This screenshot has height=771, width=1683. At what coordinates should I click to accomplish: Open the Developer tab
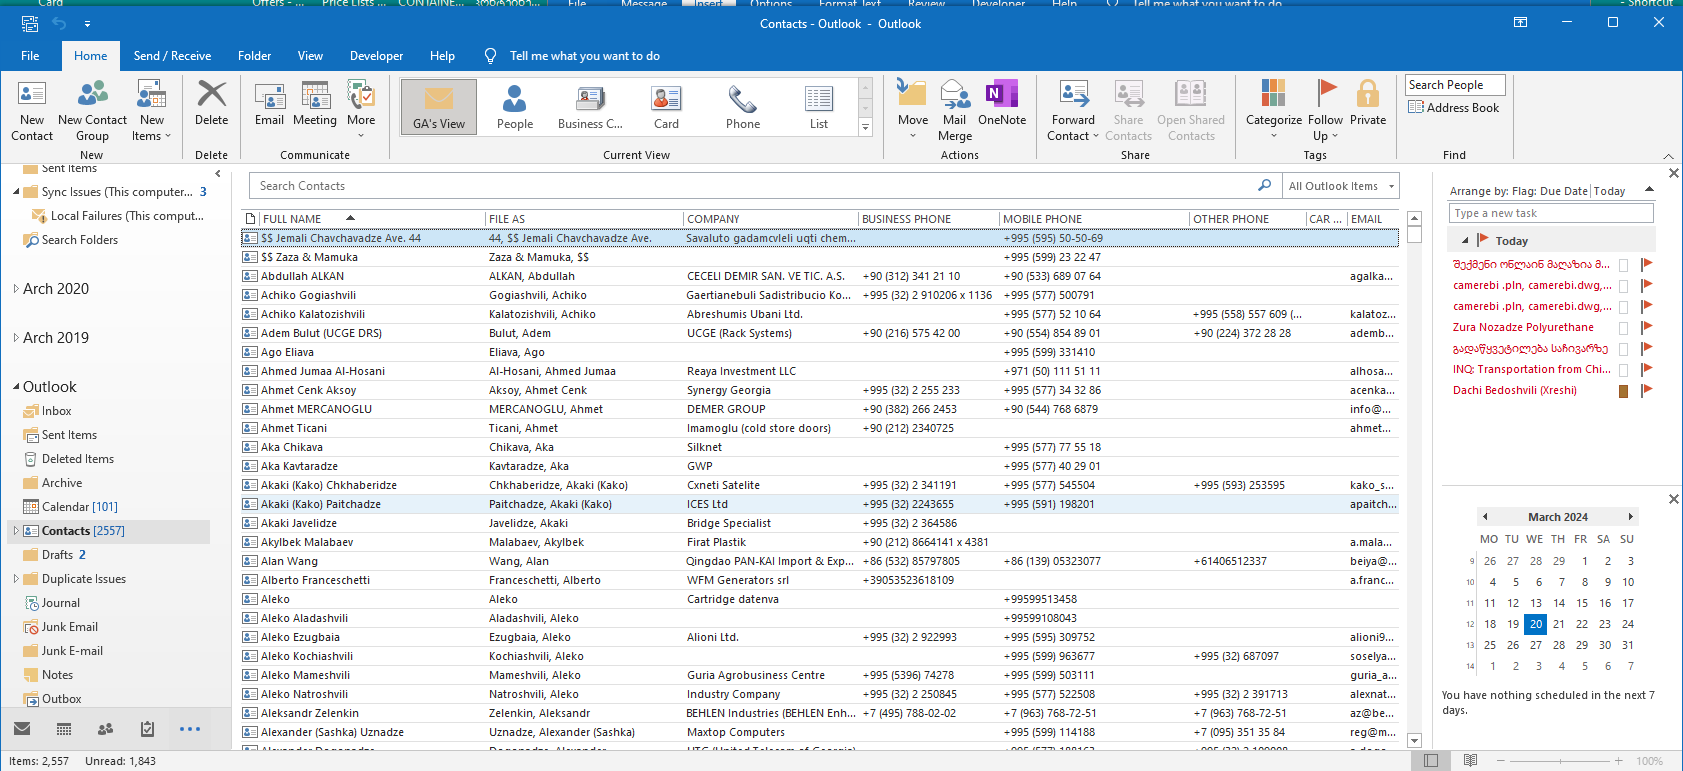coord(377,56)
